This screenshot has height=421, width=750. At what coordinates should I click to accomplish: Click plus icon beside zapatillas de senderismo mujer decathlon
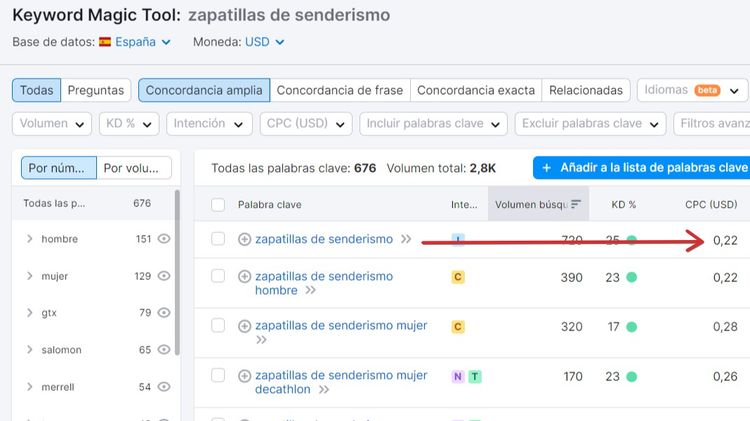pyautogui.click(x=244, y=376)
